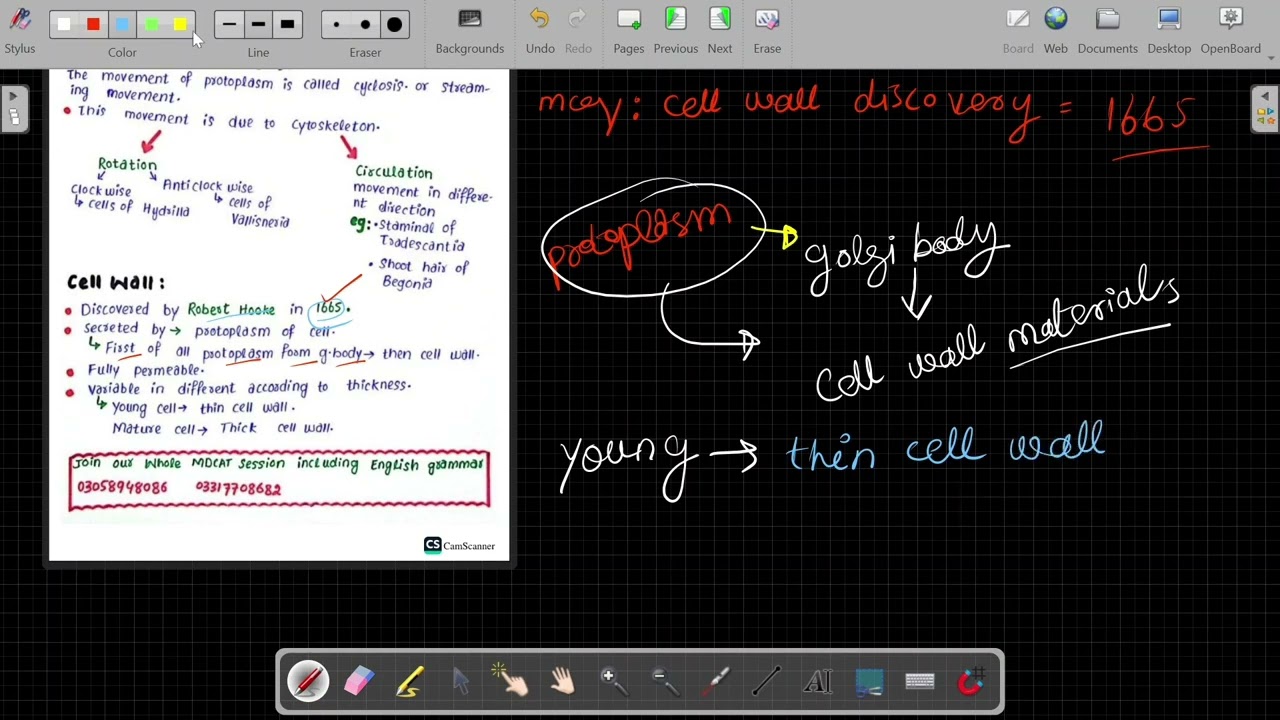Select the Capture part of screen tool
Screen dimensions: 1280x720
click(x=868, y=682)
